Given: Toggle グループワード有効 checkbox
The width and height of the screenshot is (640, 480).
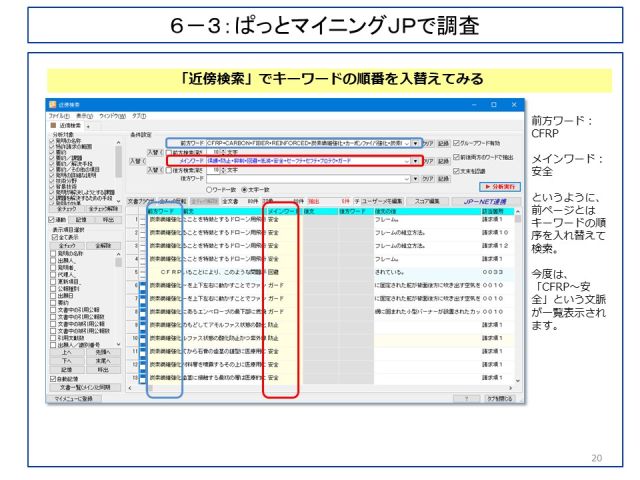Looking at the screenshot, I should (x=456, y=143).
